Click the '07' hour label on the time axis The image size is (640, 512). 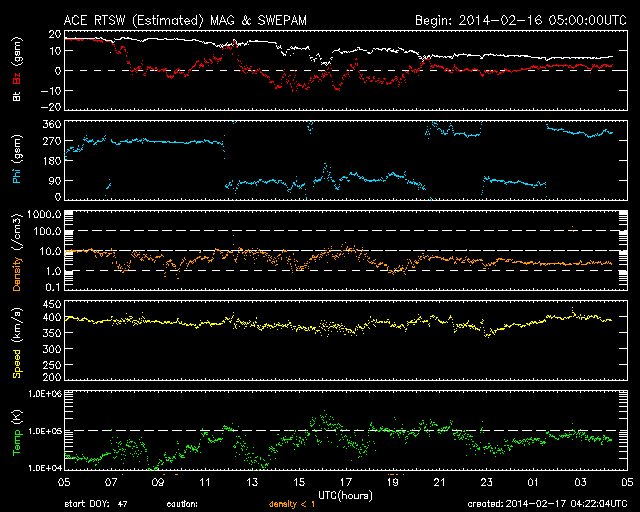(111, 482)
